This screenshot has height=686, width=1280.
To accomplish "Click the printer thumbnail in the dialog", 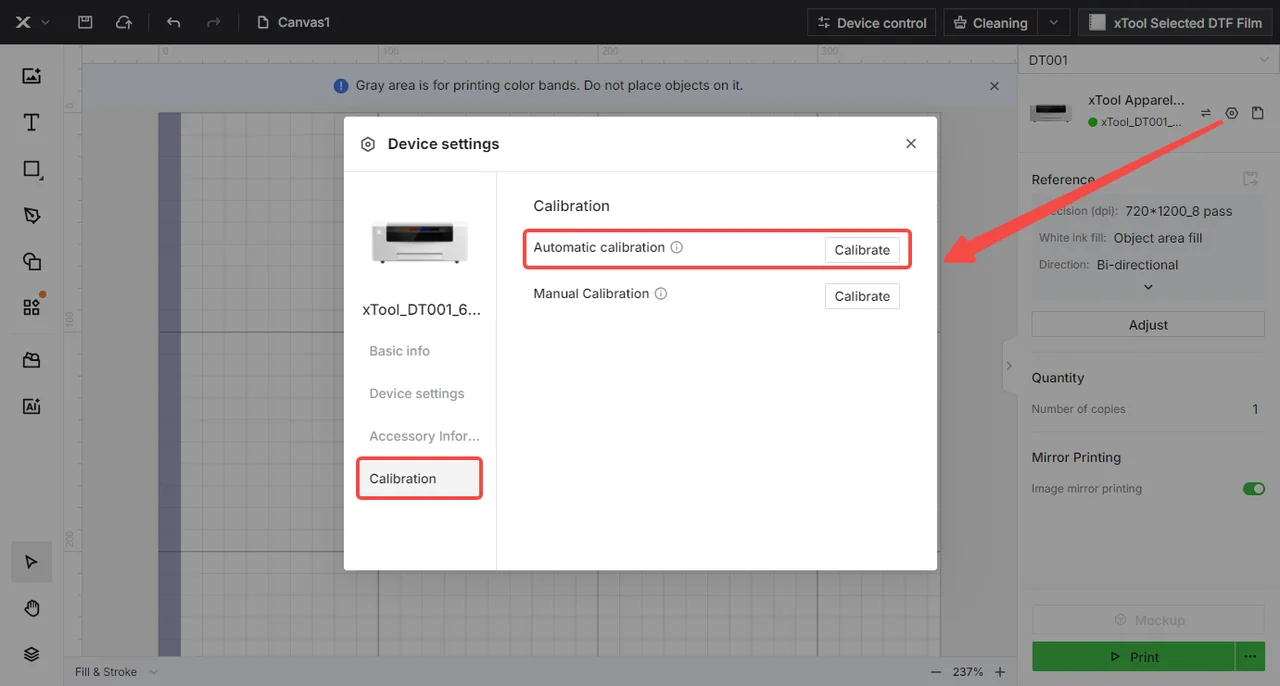I will point(419,243).
